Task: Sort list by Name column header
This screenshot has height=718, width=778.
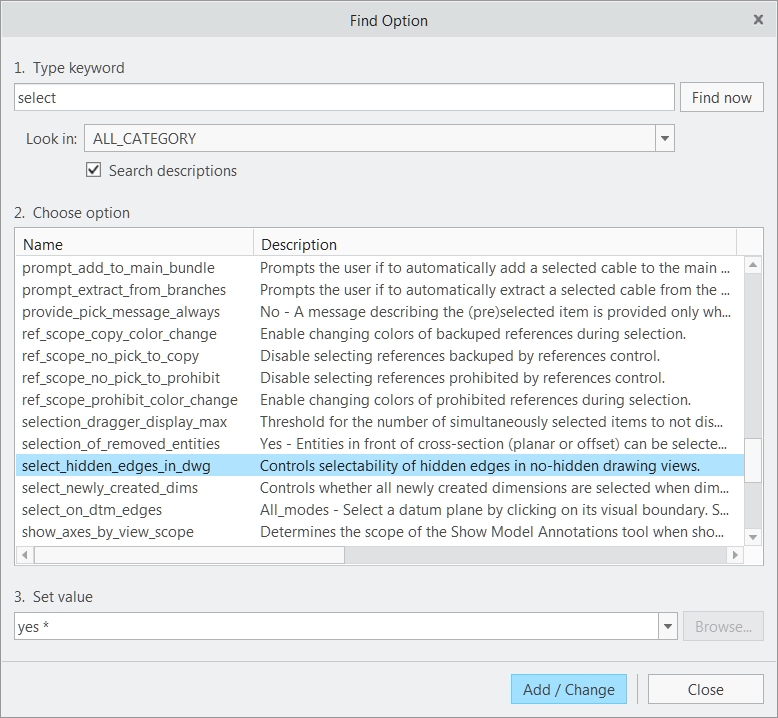Action: [x=134, y=244]
